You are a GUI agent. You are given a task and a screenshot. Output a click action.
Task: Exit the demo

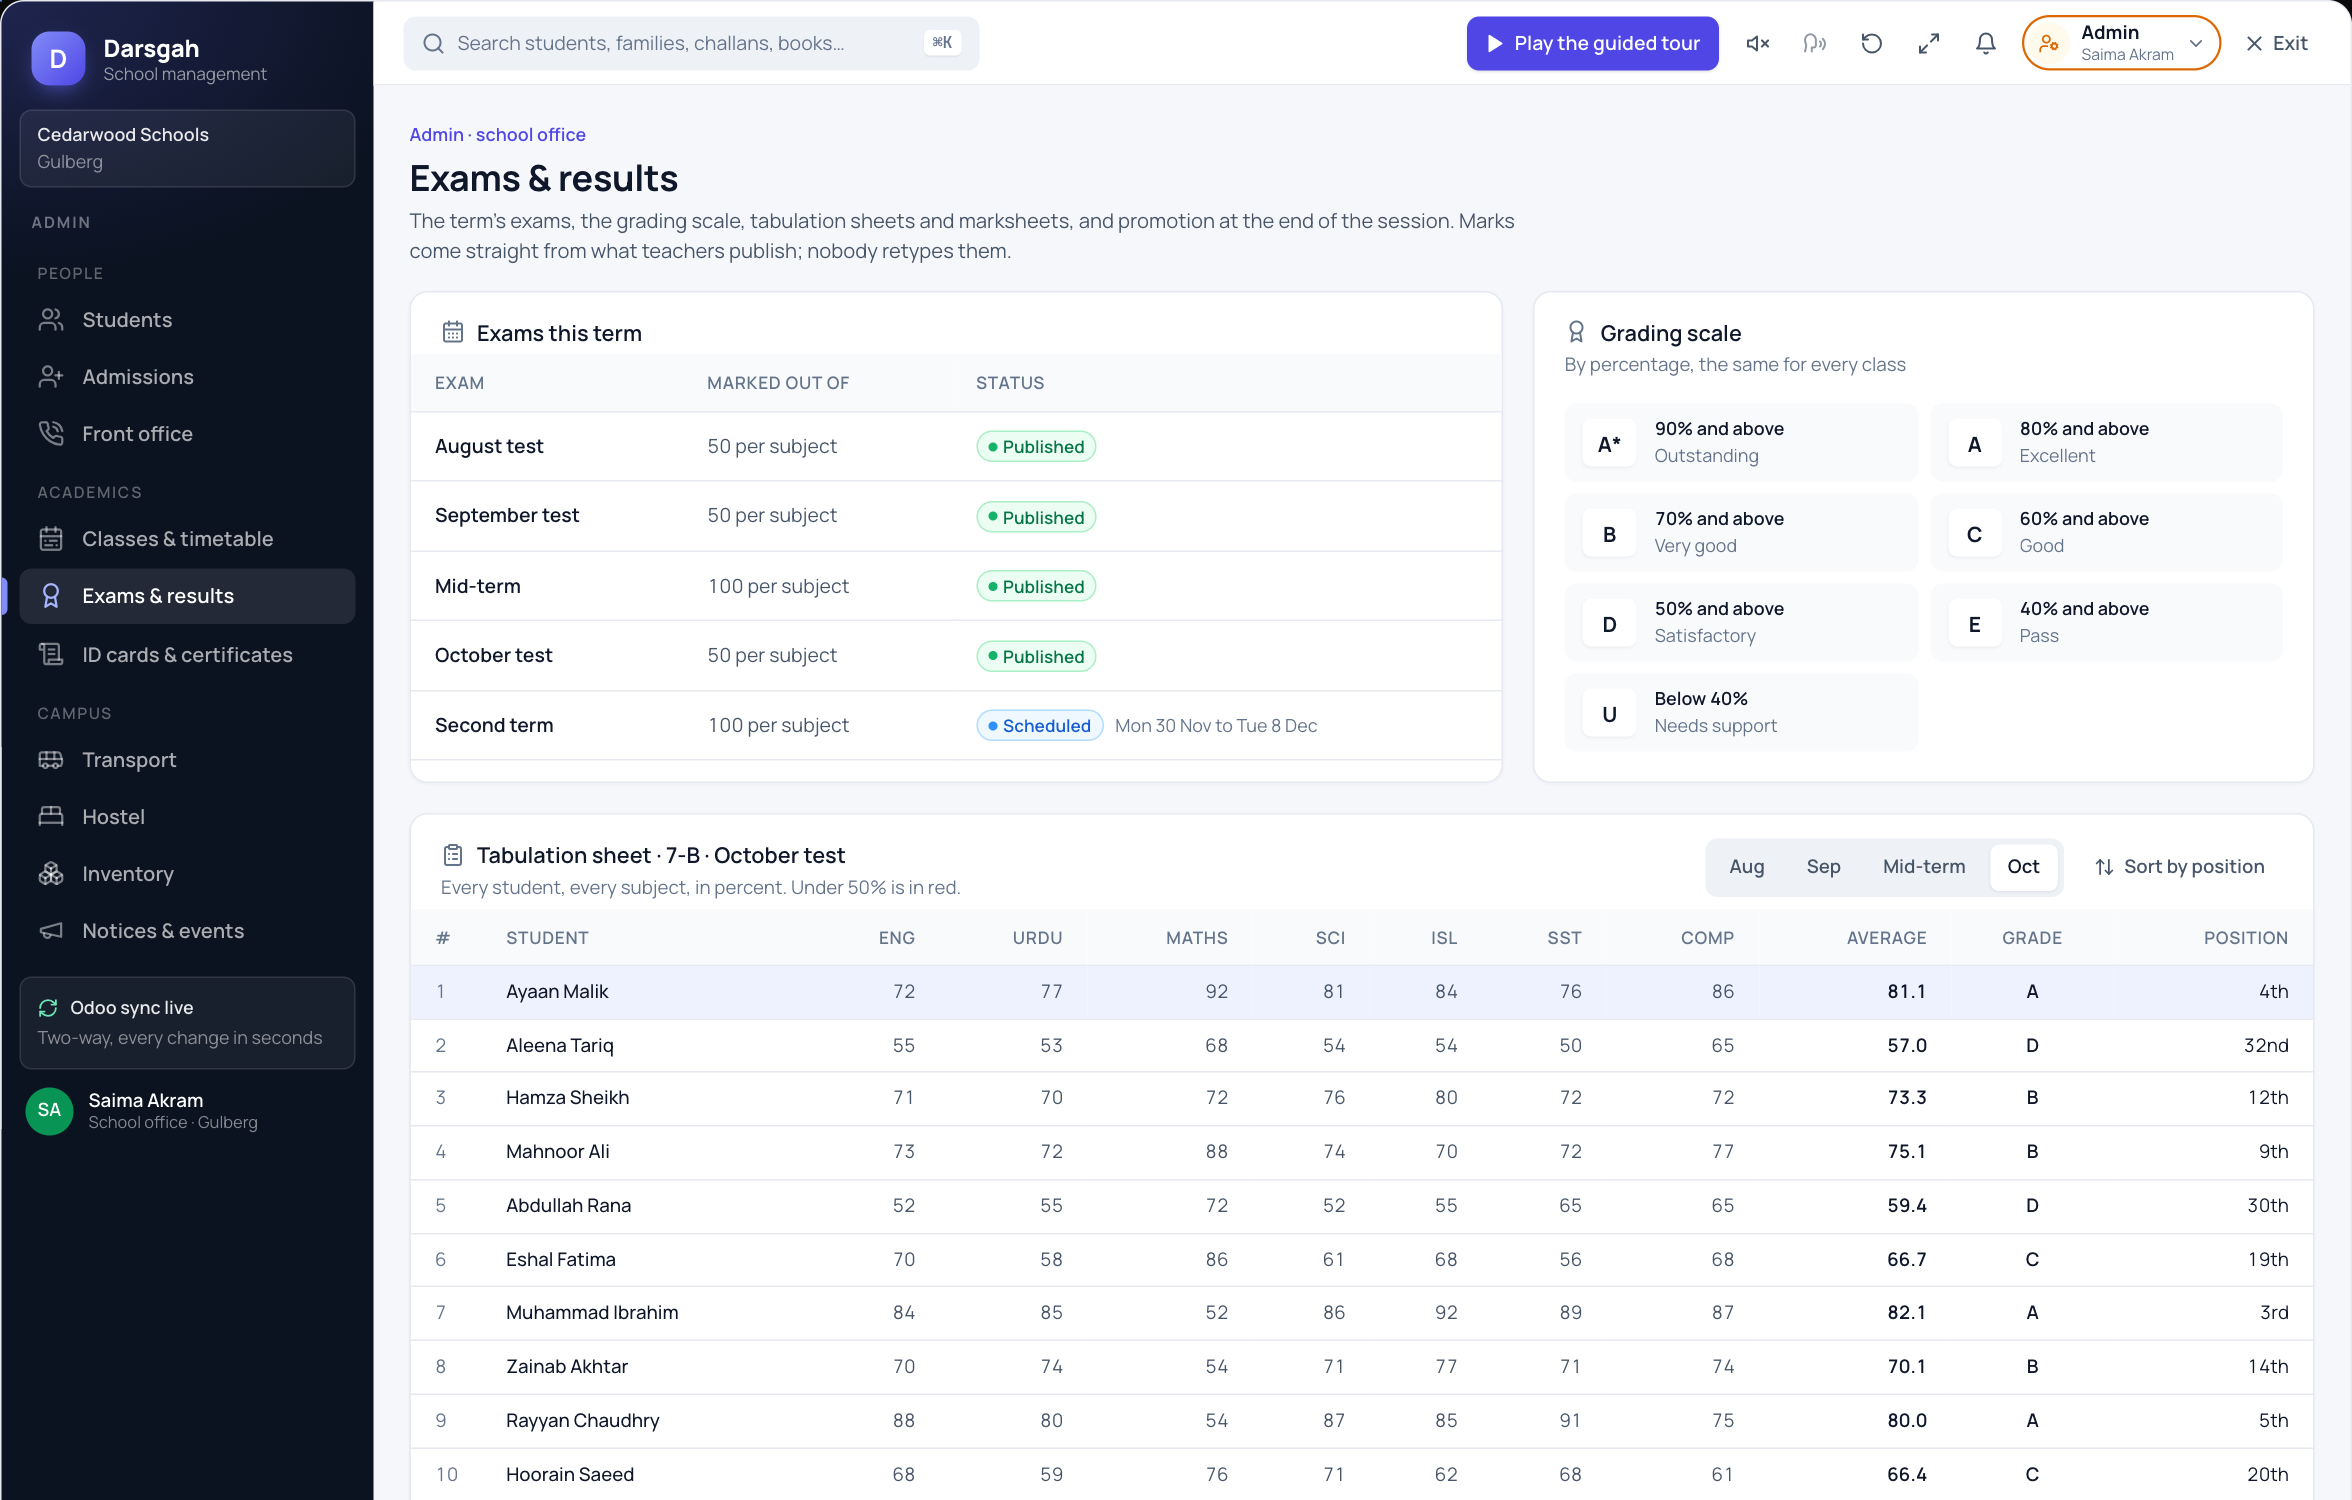[2276, 43]
